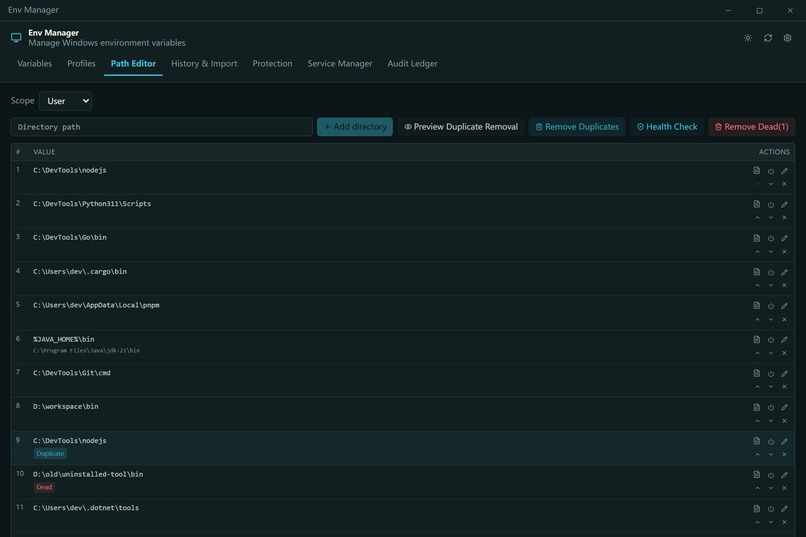
Task: Delete dead uninstalled-tool\bin entry
Action: pos(784,488)
